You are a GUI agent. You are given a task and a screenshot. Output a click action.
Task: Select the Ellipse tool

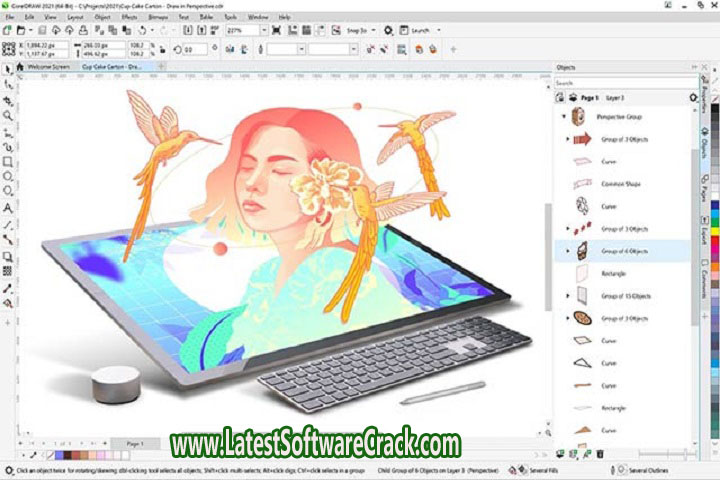click(8, 176)
